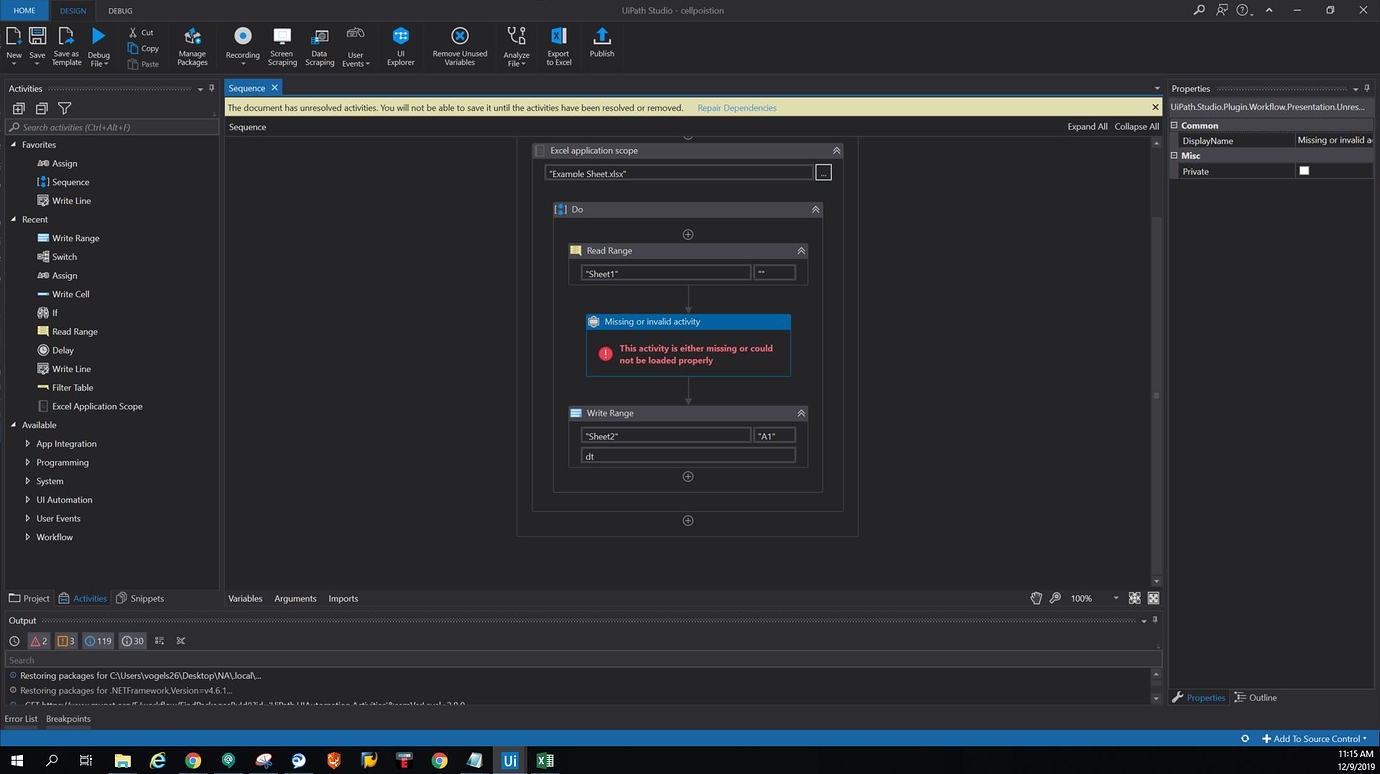Collapse the Read Range activity
1380x774 pixels.
[801, 251]
